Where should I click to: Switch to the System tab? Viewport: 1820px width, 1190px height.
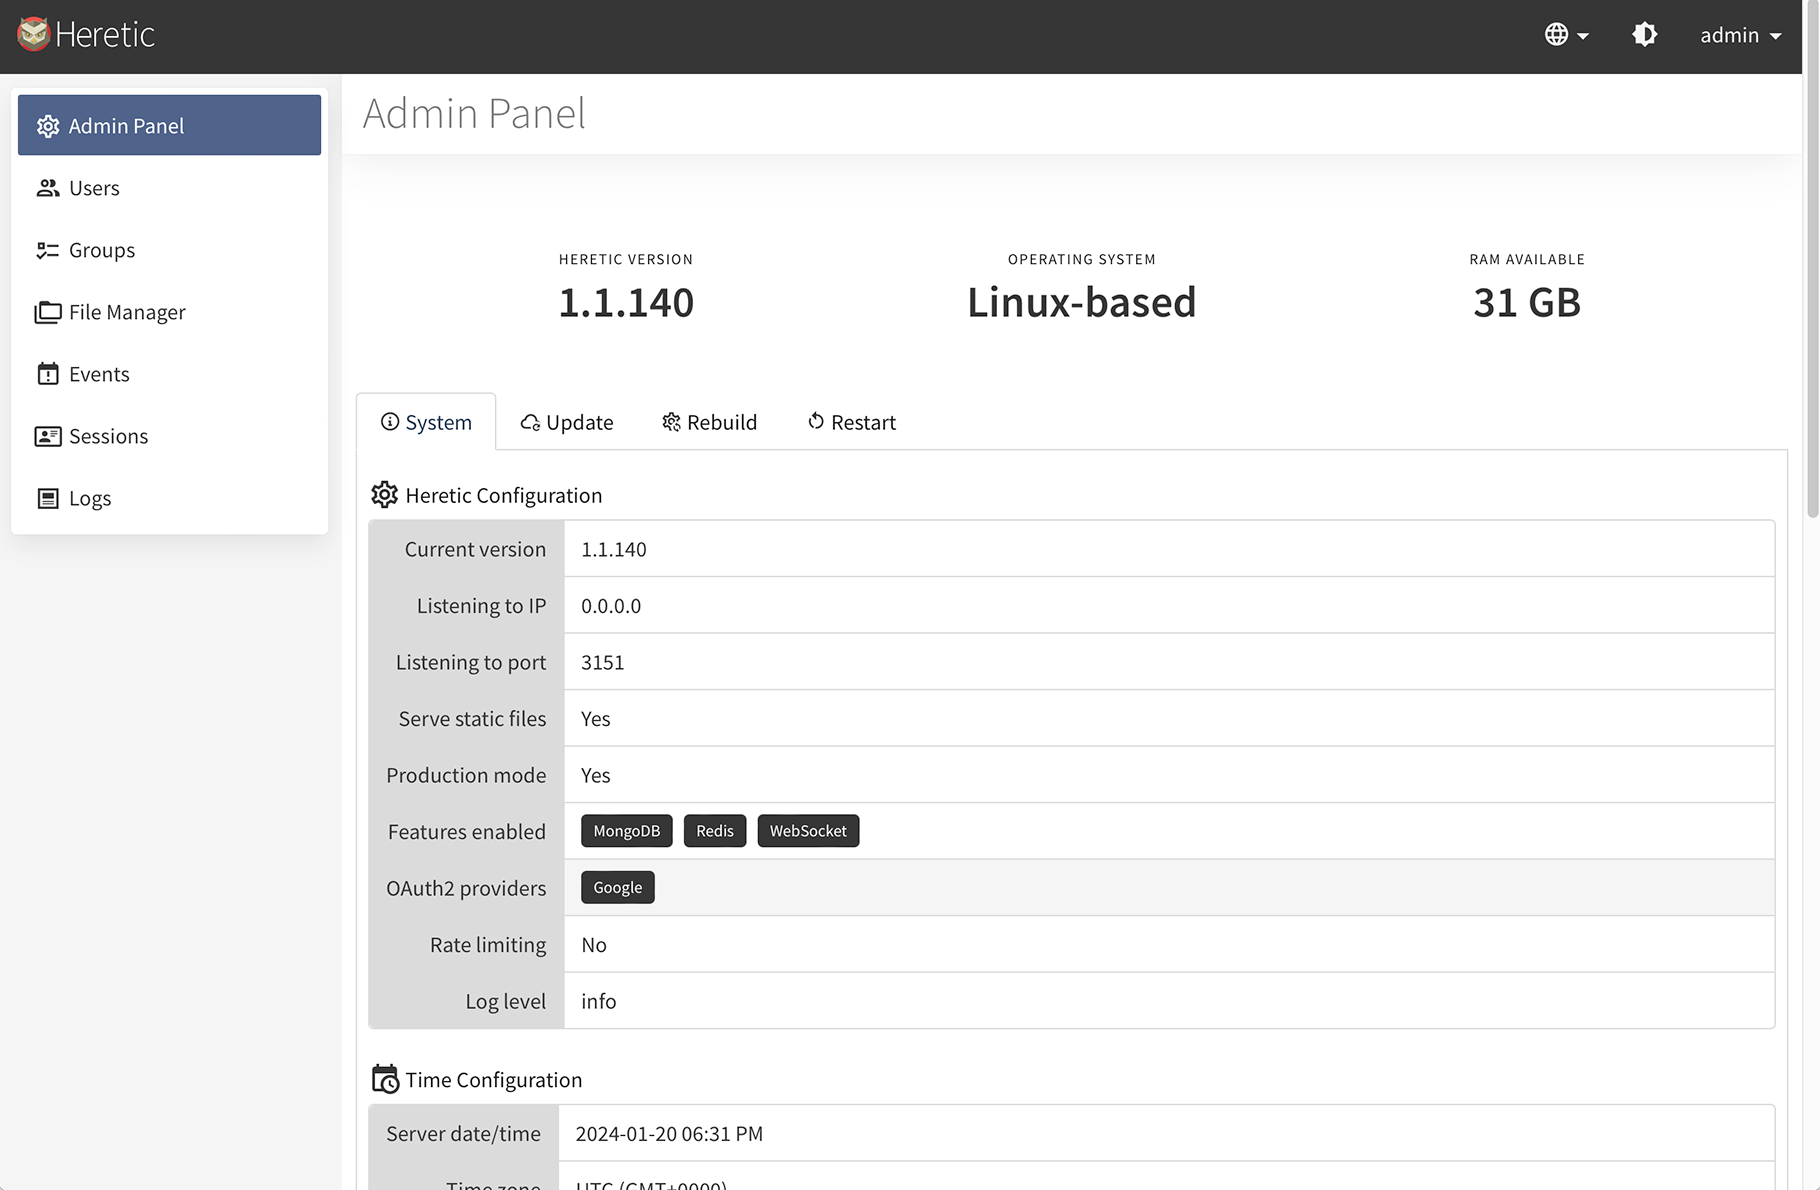coord(426,422)
